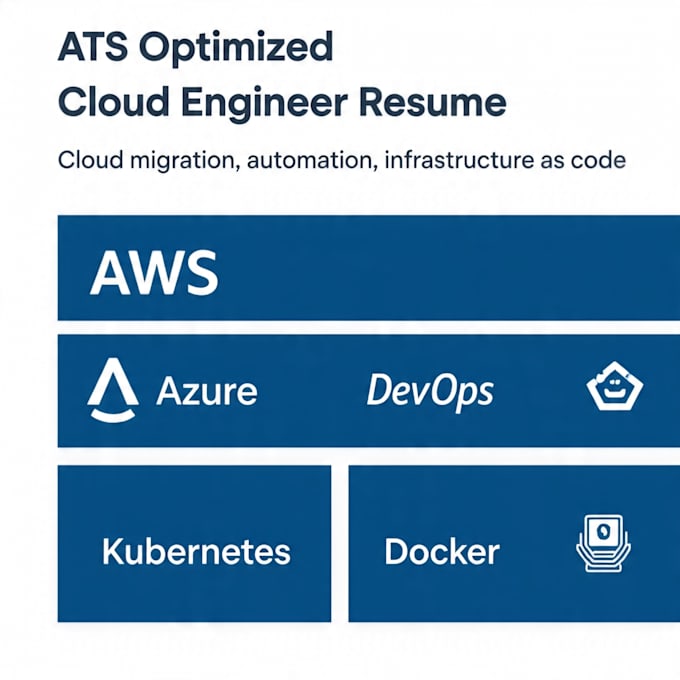This screenshot has width=680, height=680.
Task: Click the smiling pentagon icon beside DevOps
Action: 615,386
